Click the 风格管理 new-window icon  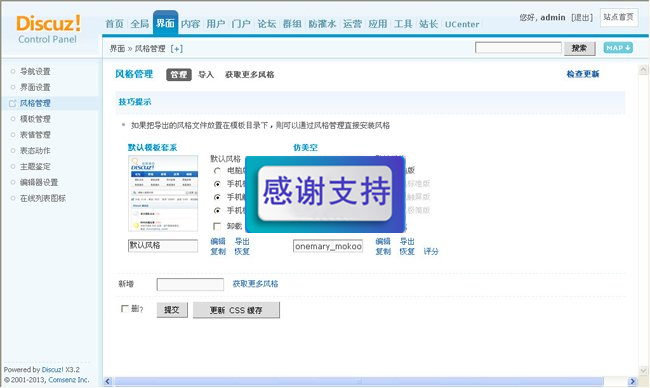coord(12,103)
